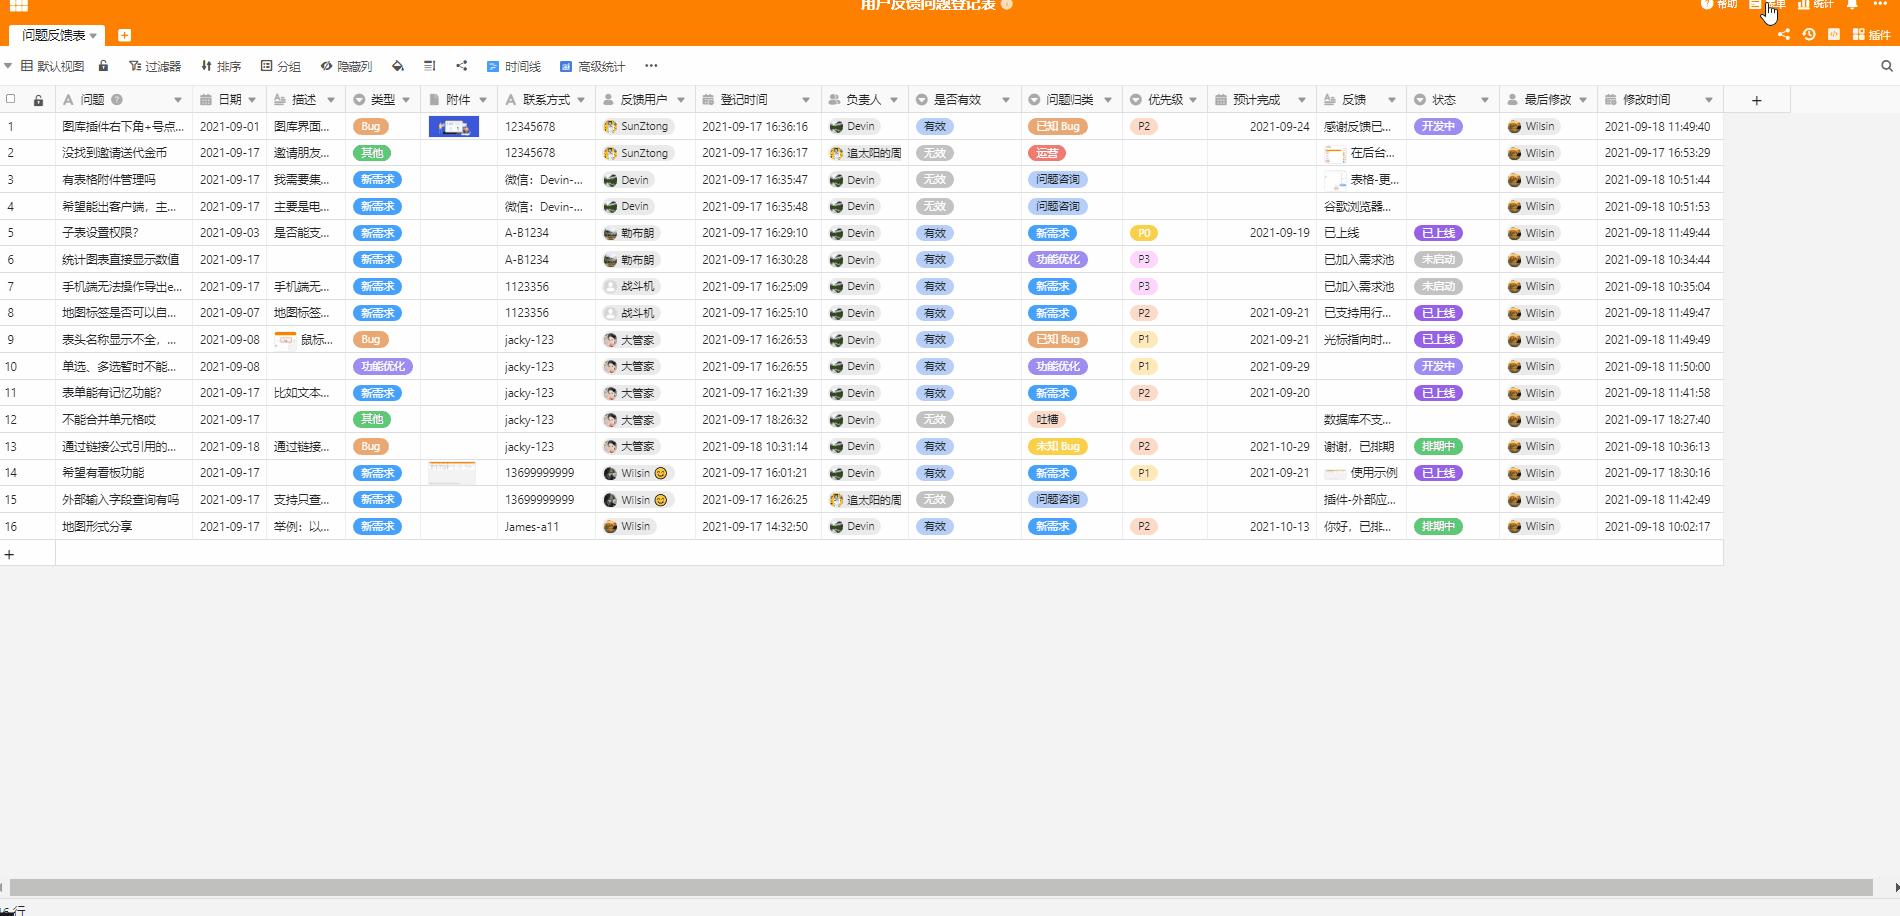Open the 负责人 column header dropdown
Image resolution: width=1900 pixels, height=916 pixels.
[895, 99]
